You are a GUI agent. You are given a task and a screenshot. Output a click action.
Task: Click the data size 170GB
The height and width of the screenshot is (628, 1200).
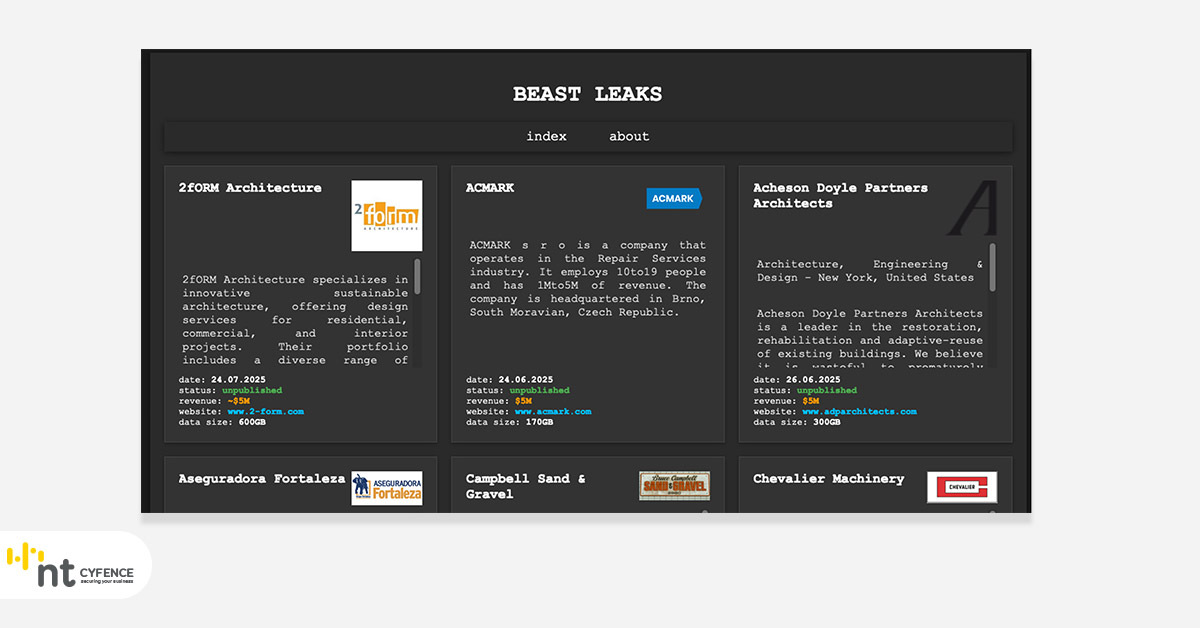539,422
